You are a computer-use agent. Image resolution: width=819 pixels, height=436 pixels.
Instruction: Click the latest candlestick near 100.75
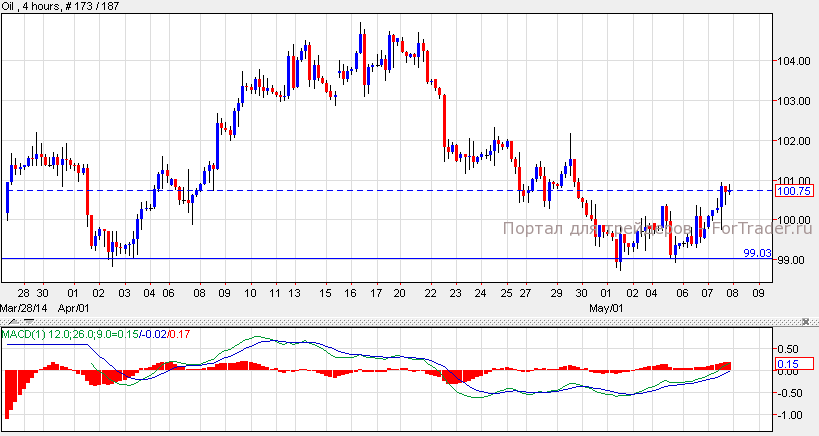pyautogui.click(x=729, y=189)
